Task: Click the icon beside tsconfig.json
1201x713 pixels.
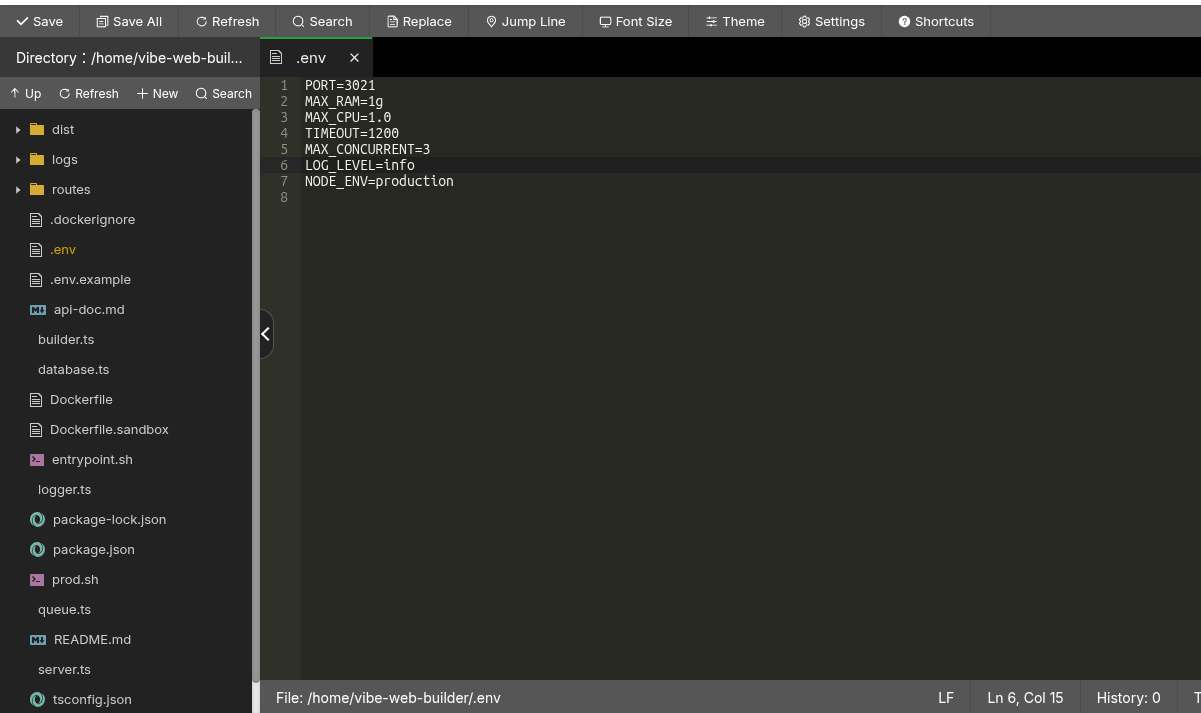Action: pos(37,700)
